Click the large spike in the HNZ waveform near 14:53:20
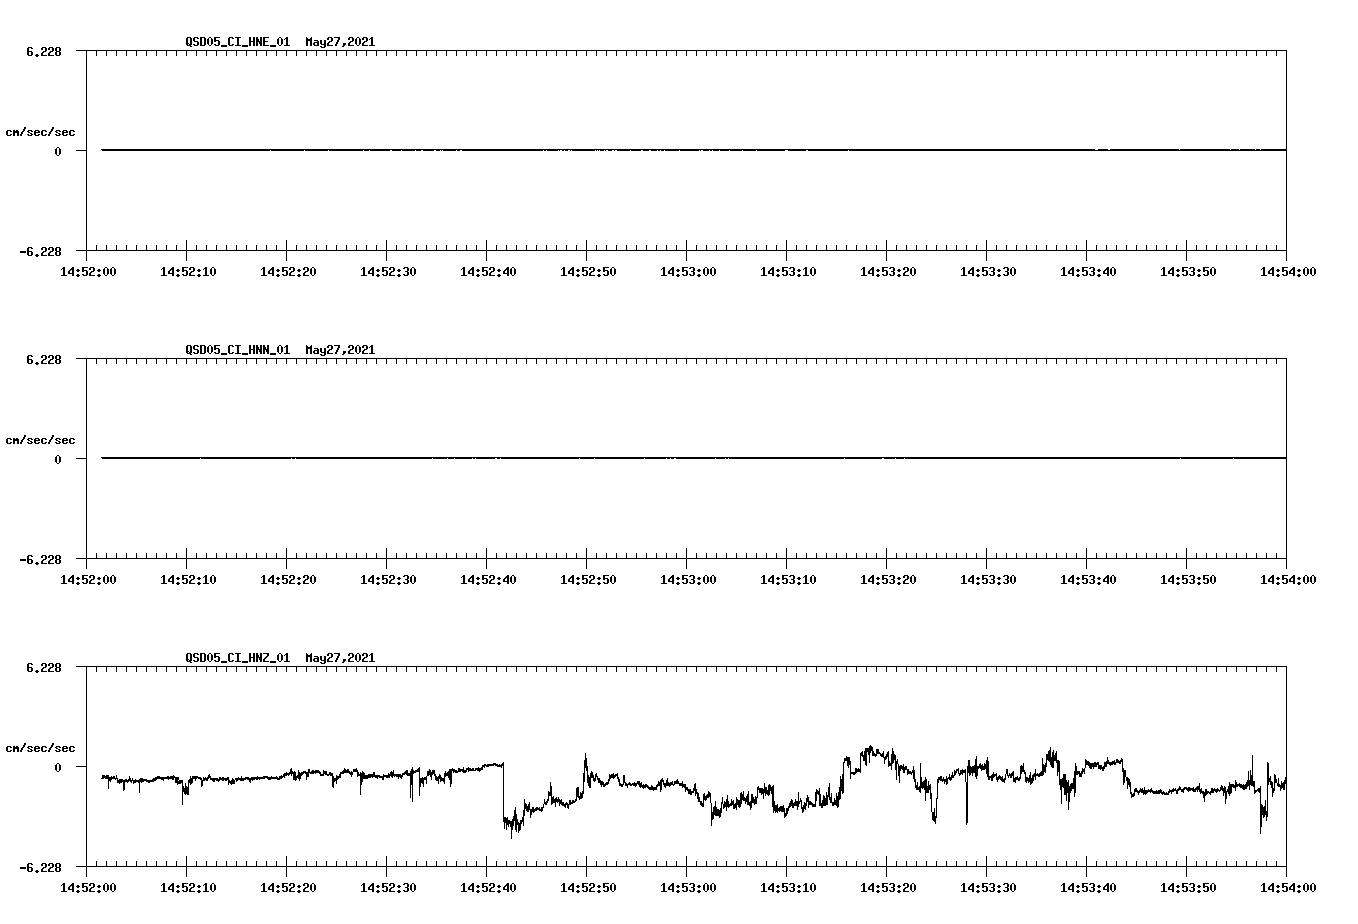Viewport: 1358px width, 924px height. 869,747
